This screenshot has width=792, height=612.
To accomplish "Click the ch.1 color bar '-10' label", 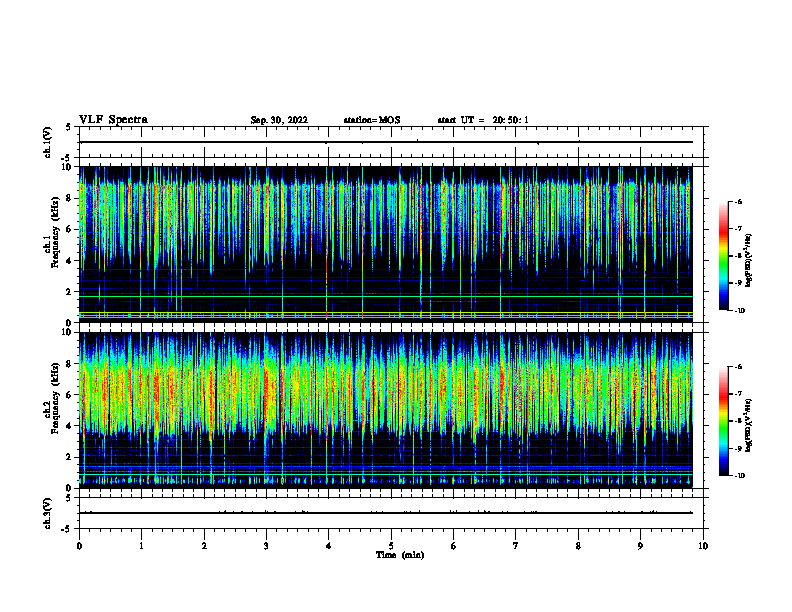I will (739, 311).
